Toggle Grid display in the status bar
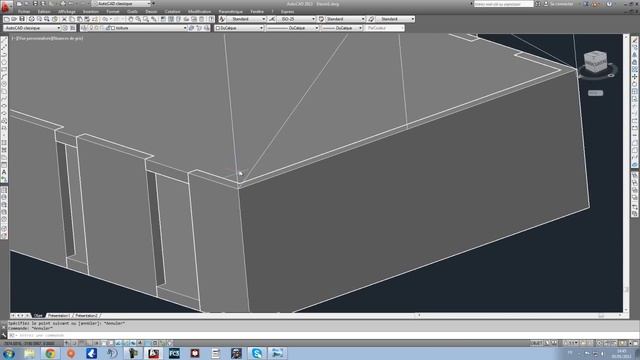The height and width of the screenshot is (360, 640). pyautogui.click(x=81, y=343)
